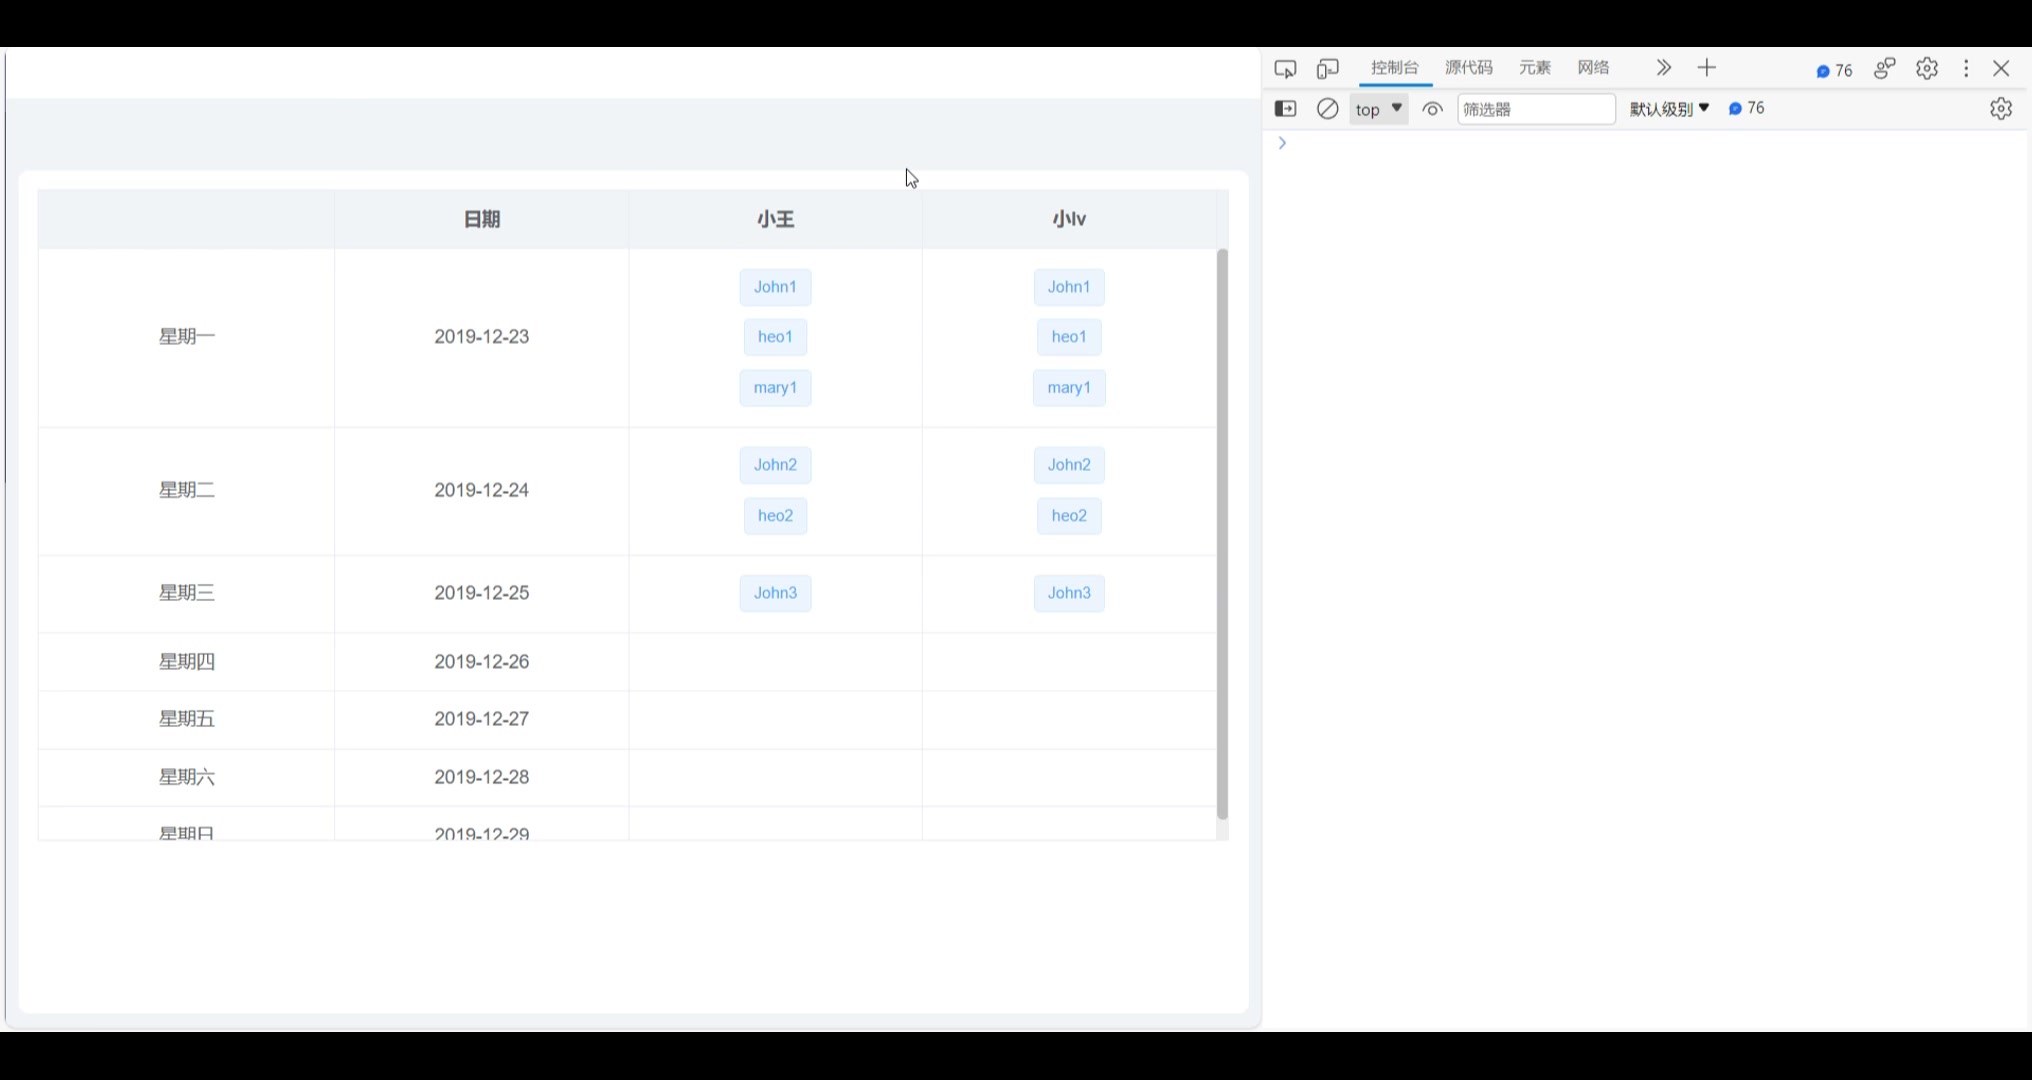This screenshot has height=1080, width=2032.
Task: Switch to the 网络 tab
Action: point(1593,68)
